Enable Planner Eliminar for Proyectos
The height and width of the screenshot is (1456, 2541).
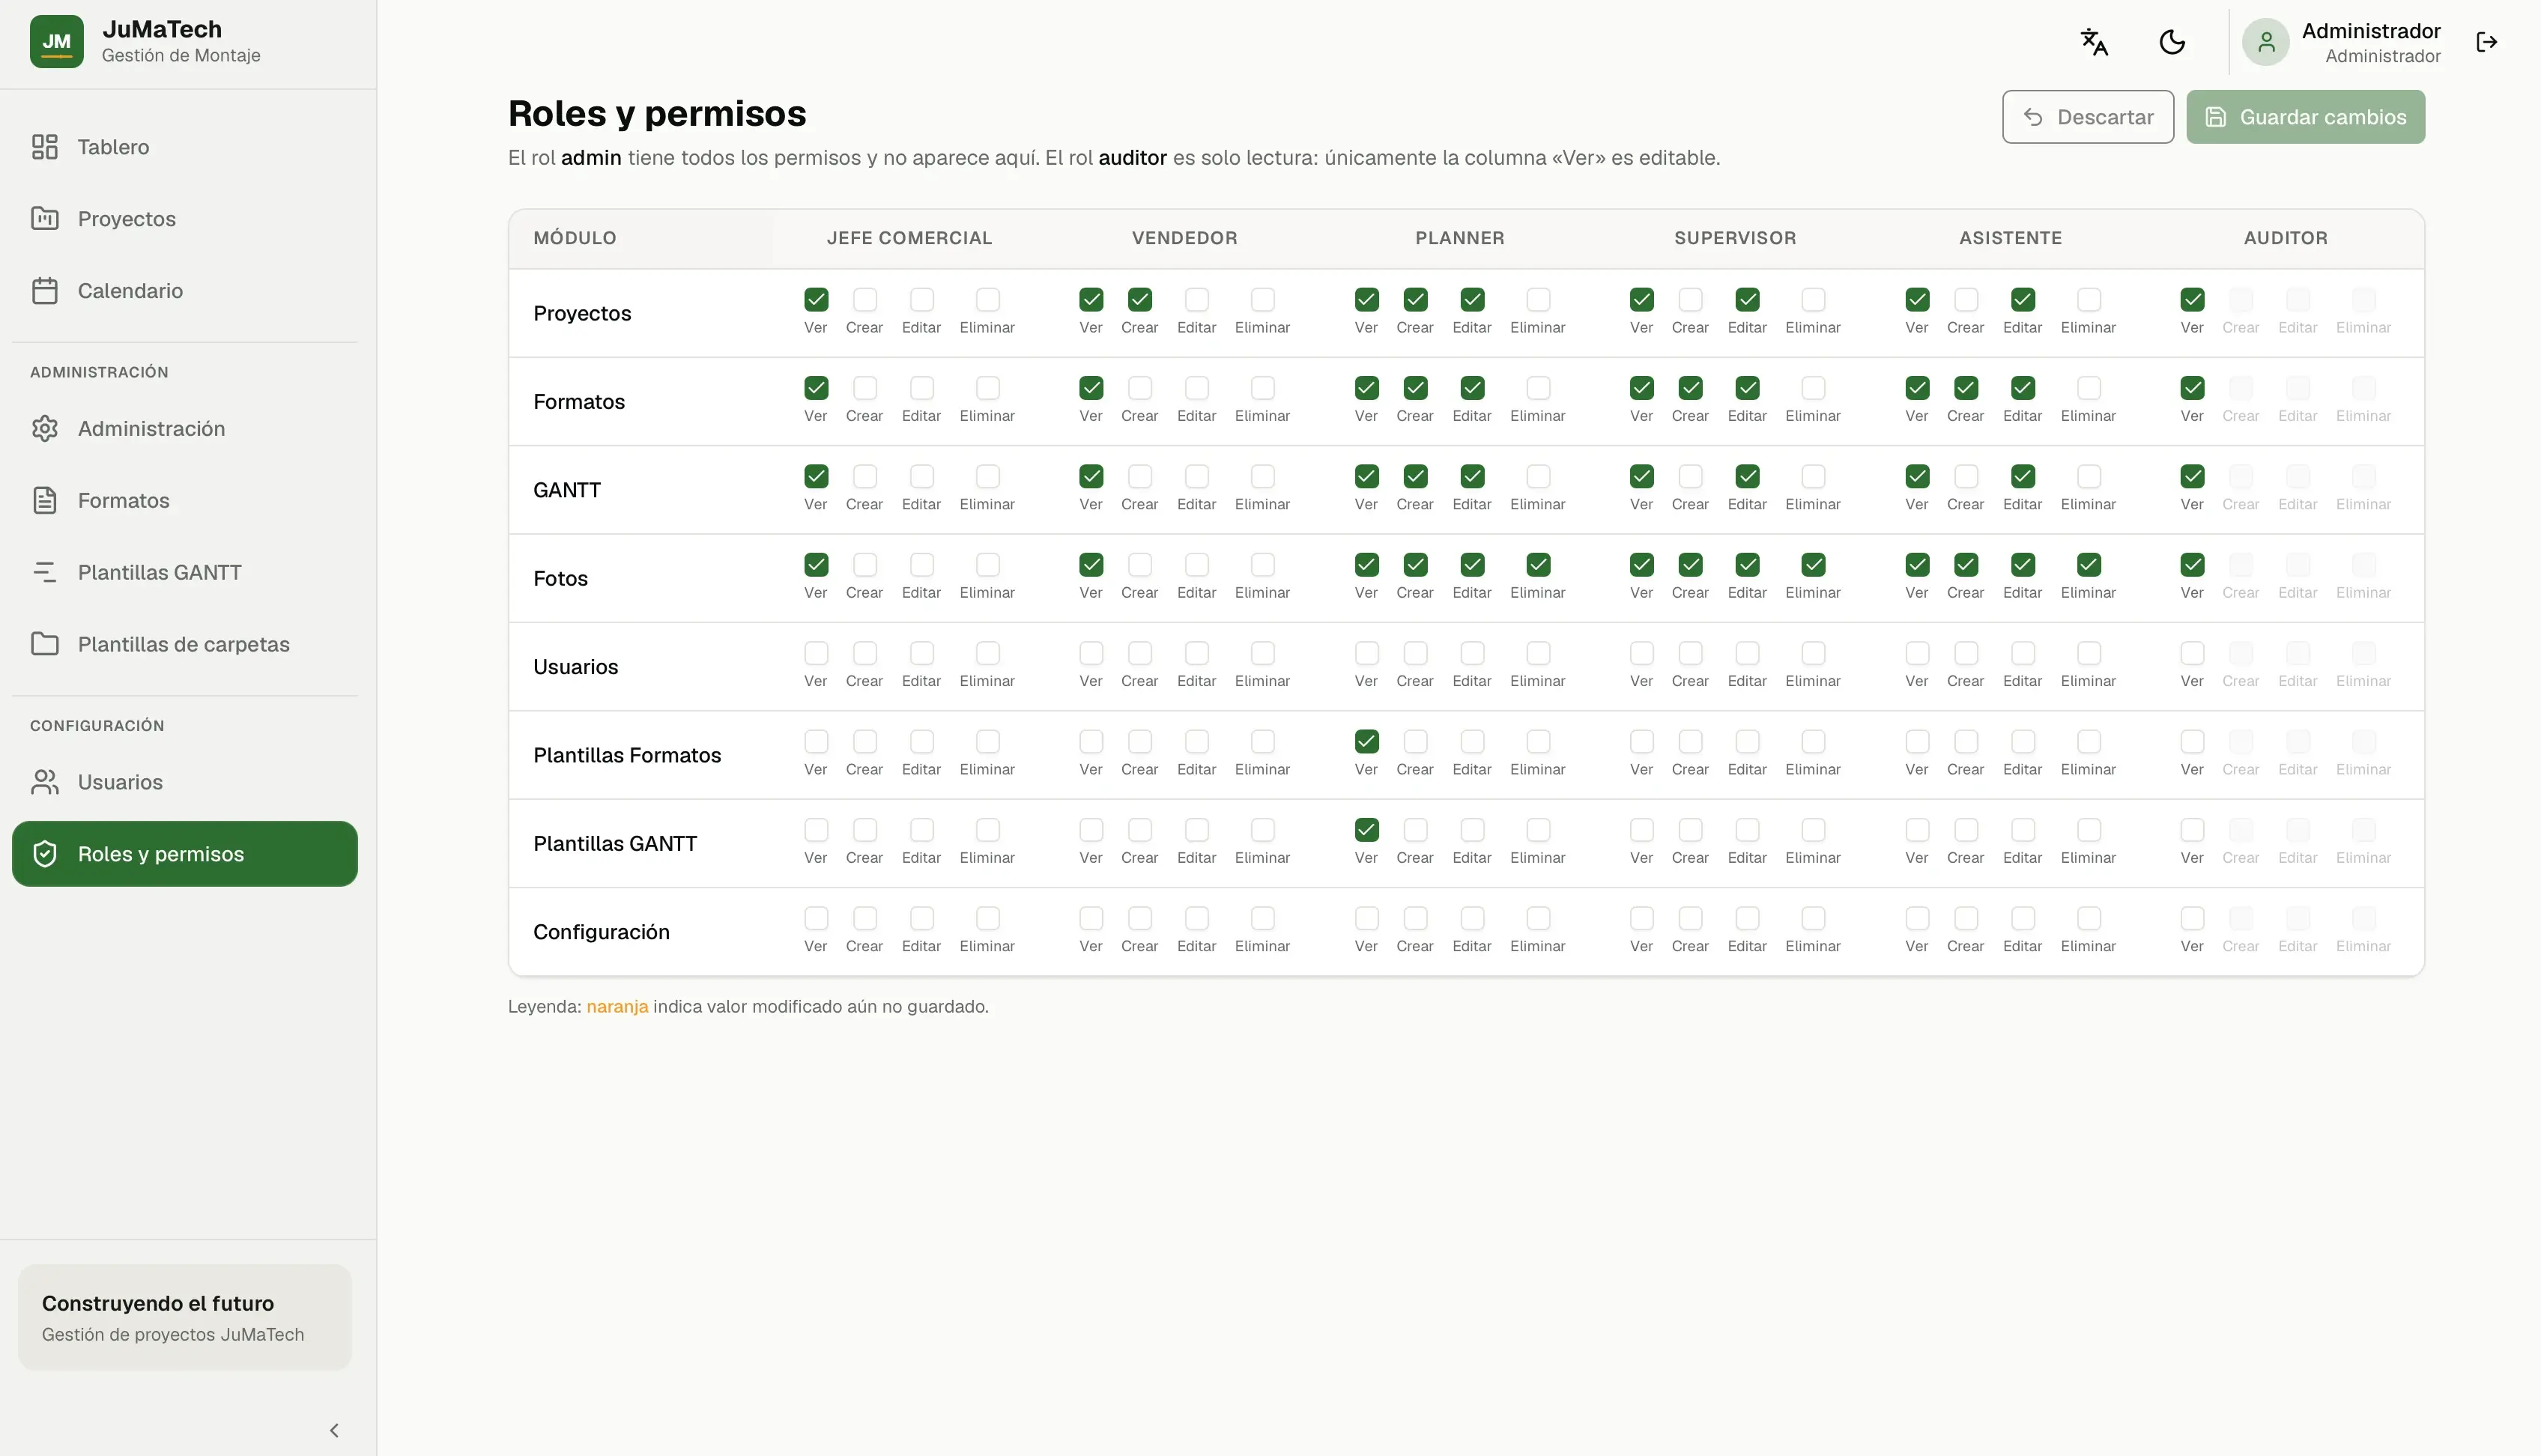[x=1538, y=299]
